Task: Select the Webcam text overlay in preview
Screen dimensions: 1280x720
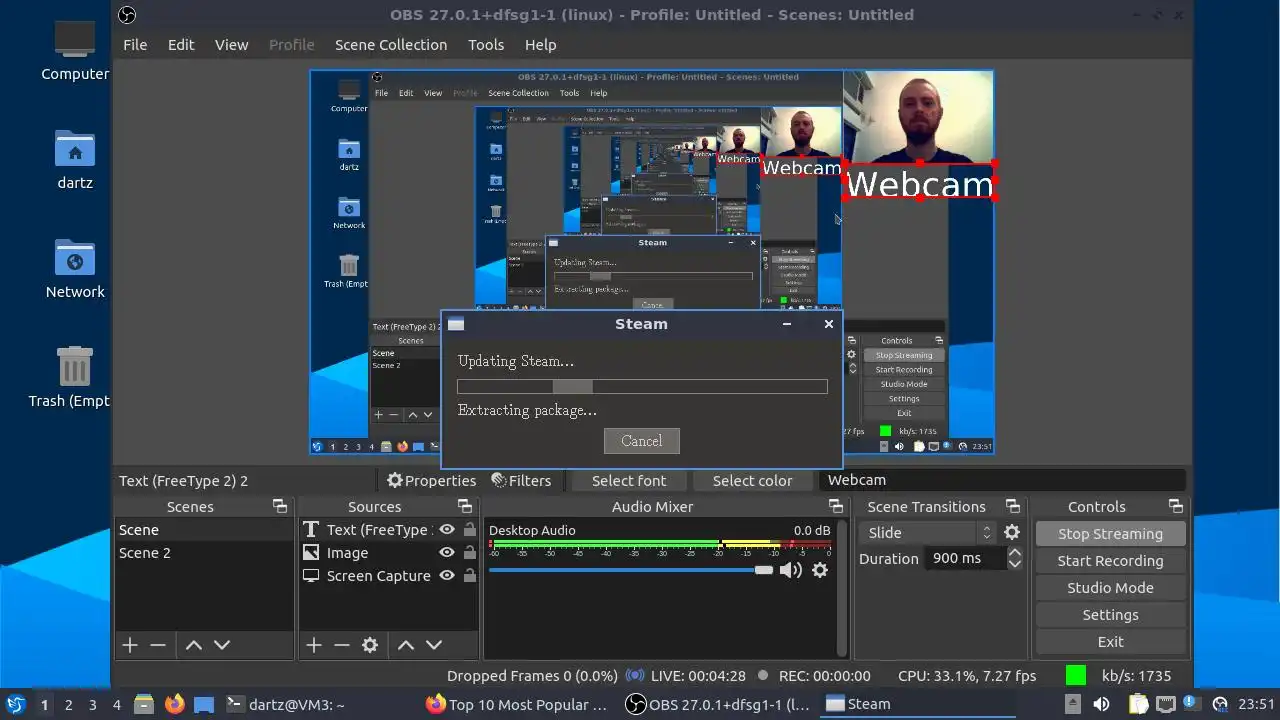Action: [920, 184]
